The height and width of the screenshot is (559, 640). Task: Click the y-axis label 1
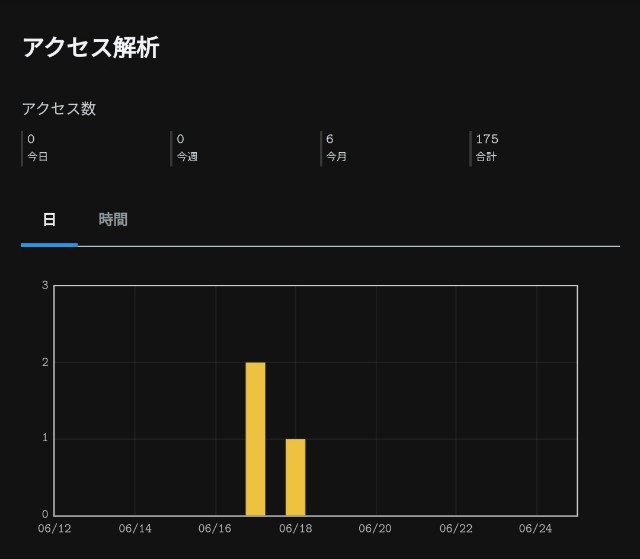coord(45,438)
